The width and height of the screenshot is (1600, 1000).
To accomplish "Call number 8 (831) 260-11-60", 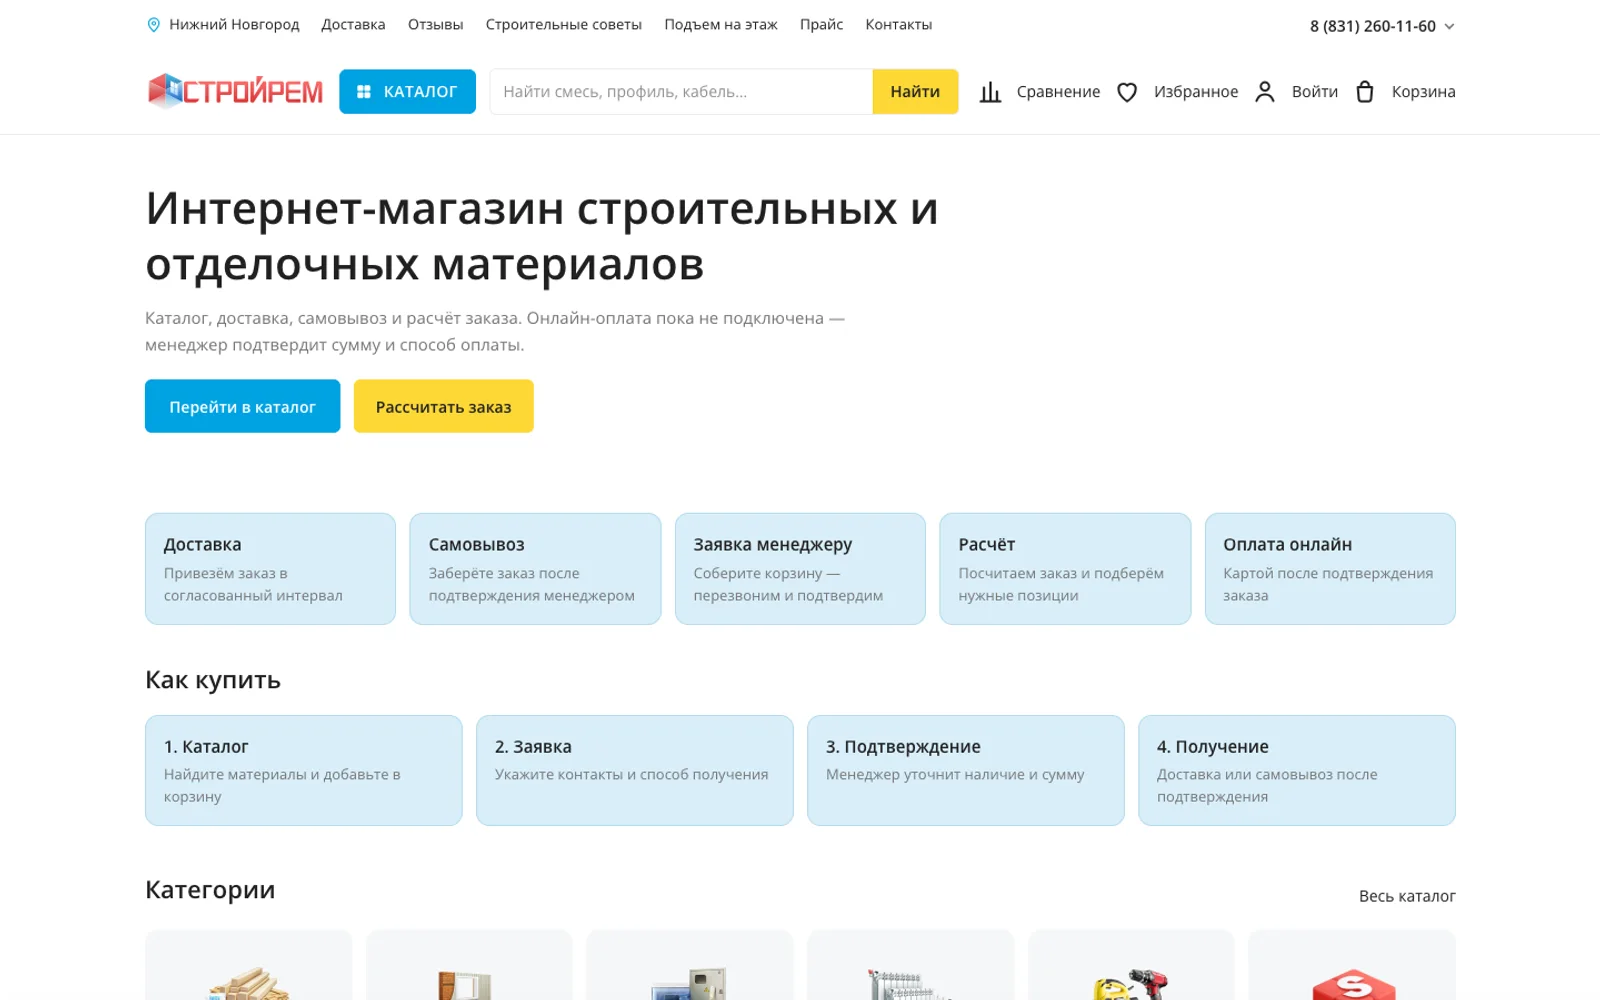I will pyautogui.click(x=1372, y=27).
